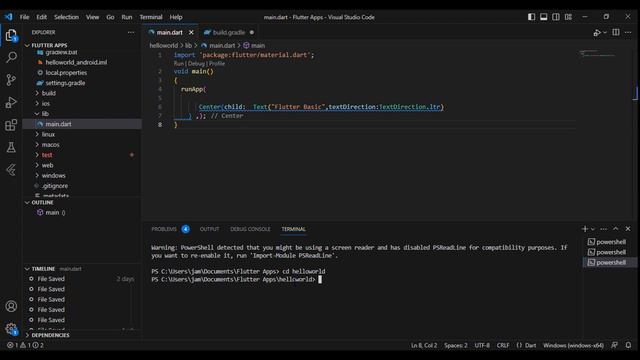Viewport: 640px width, 360px height.
Task: Open the Run menu
Action: pyautogui.click(x=127, y=17)
